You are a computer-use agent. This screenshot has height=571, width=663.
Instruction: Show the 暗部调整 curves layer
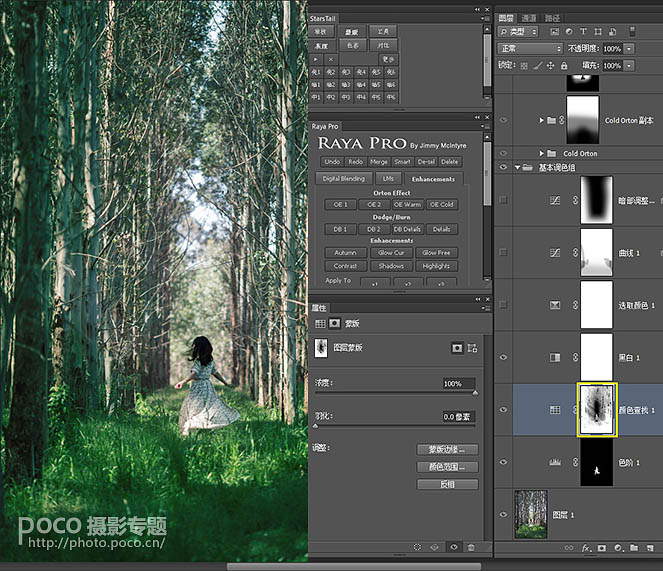pyautogui.click(x=503, y=200)
